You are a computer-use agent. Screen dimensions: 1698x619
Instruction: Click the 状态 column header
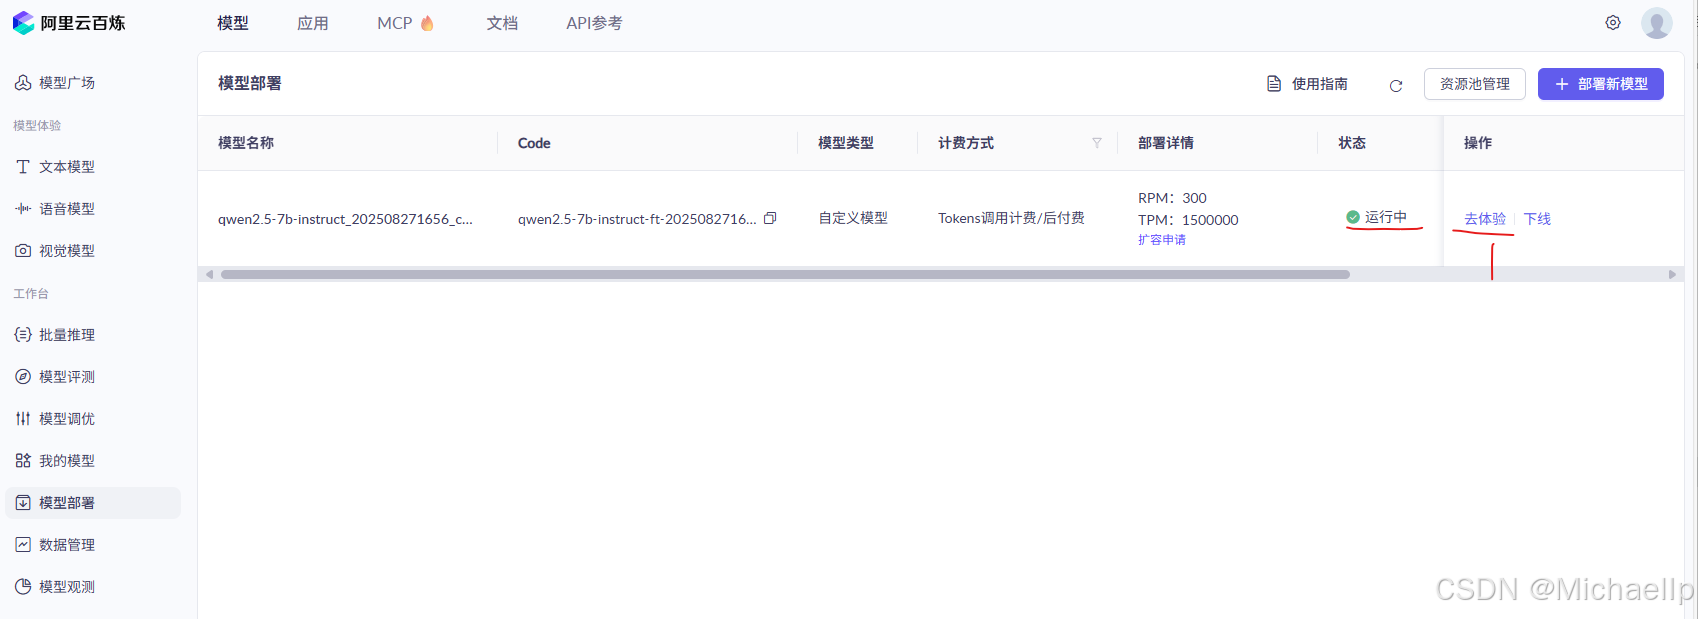1352,143
